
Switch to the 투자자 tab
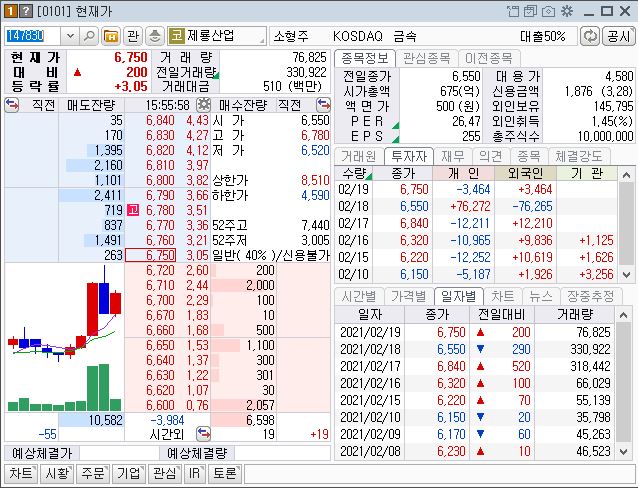(409, 156)
